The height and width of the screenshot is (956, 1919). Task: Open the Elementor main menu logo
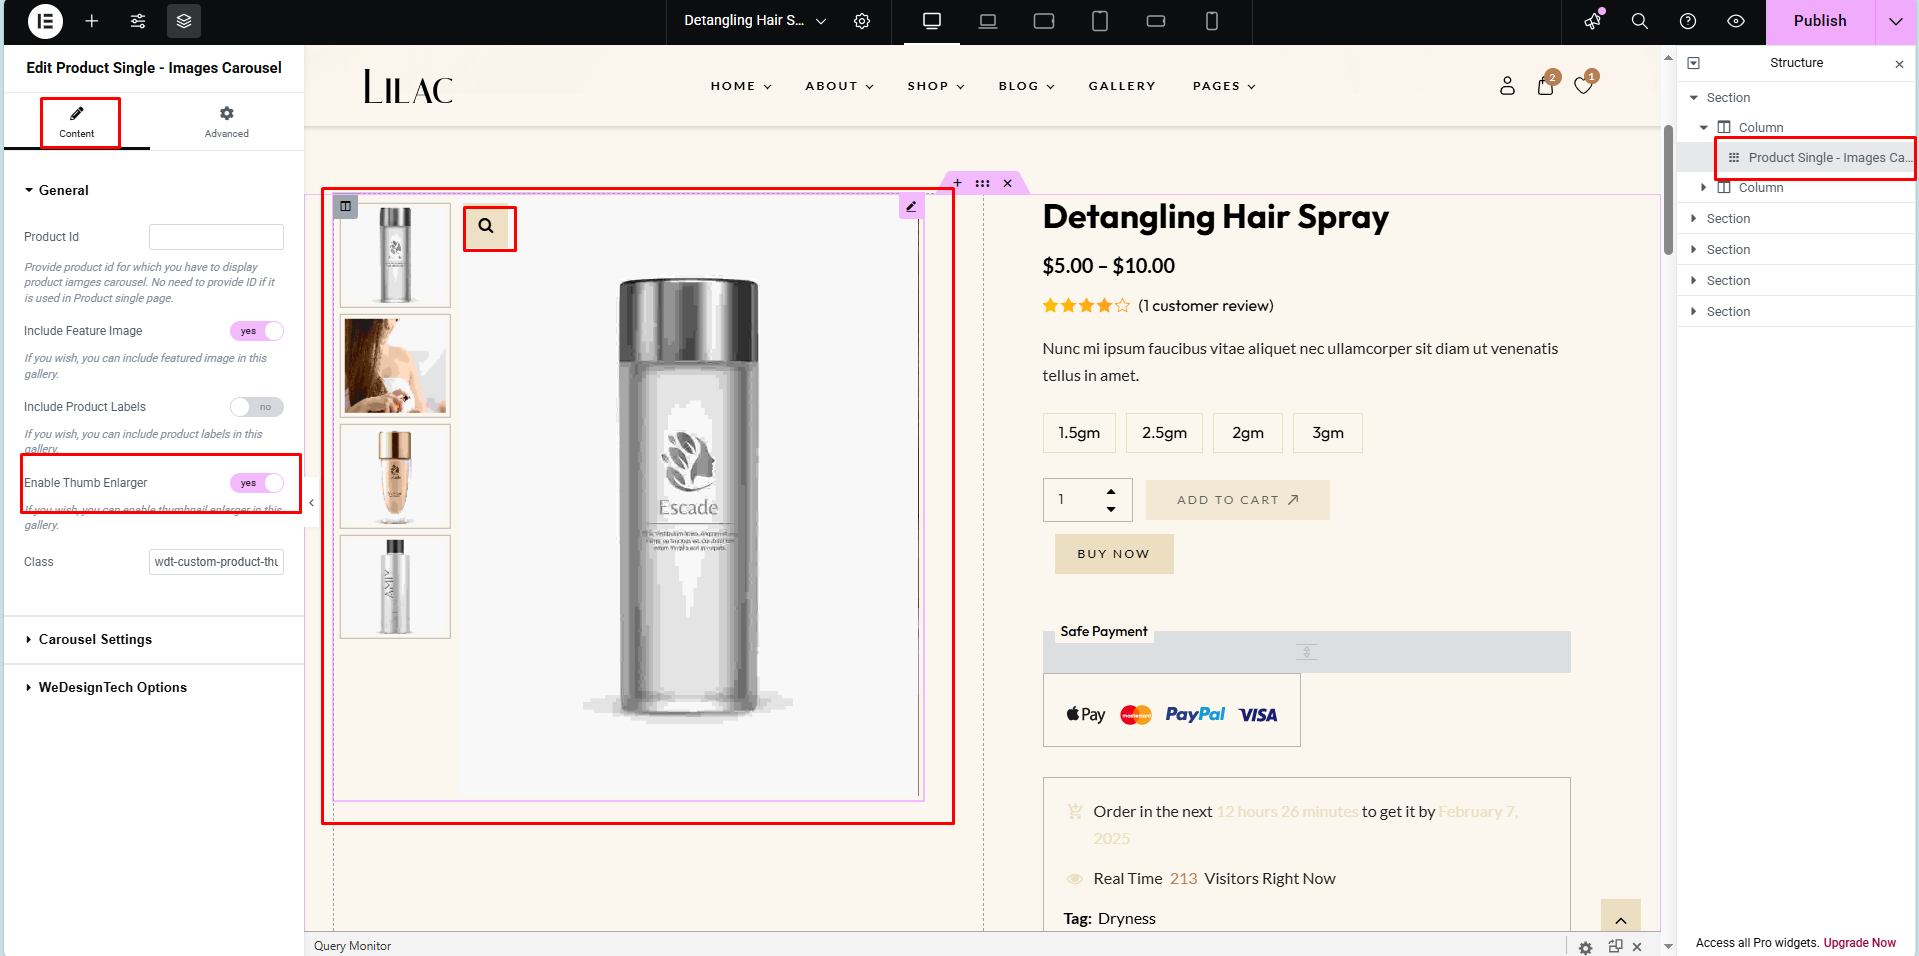pos(45,21)
